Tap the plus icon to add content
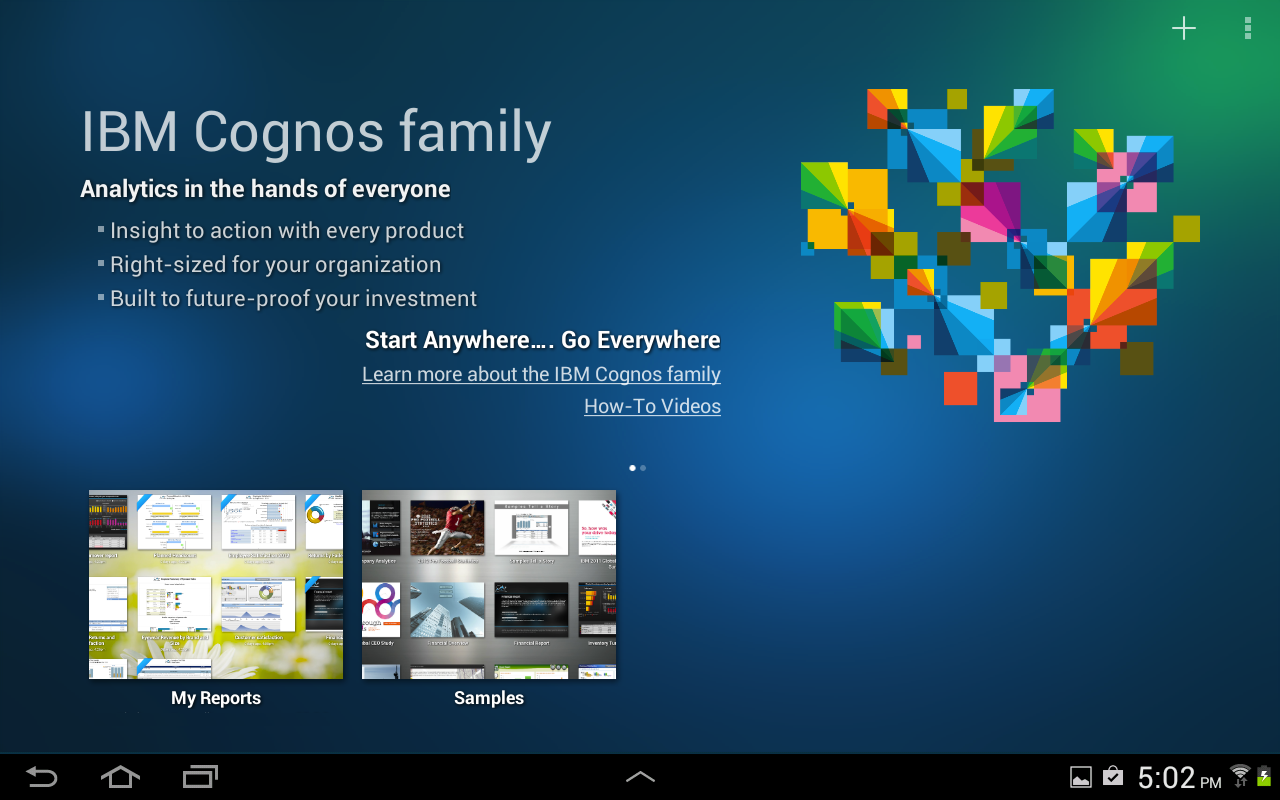The image size is (1280, 800). coord(1184,28)
